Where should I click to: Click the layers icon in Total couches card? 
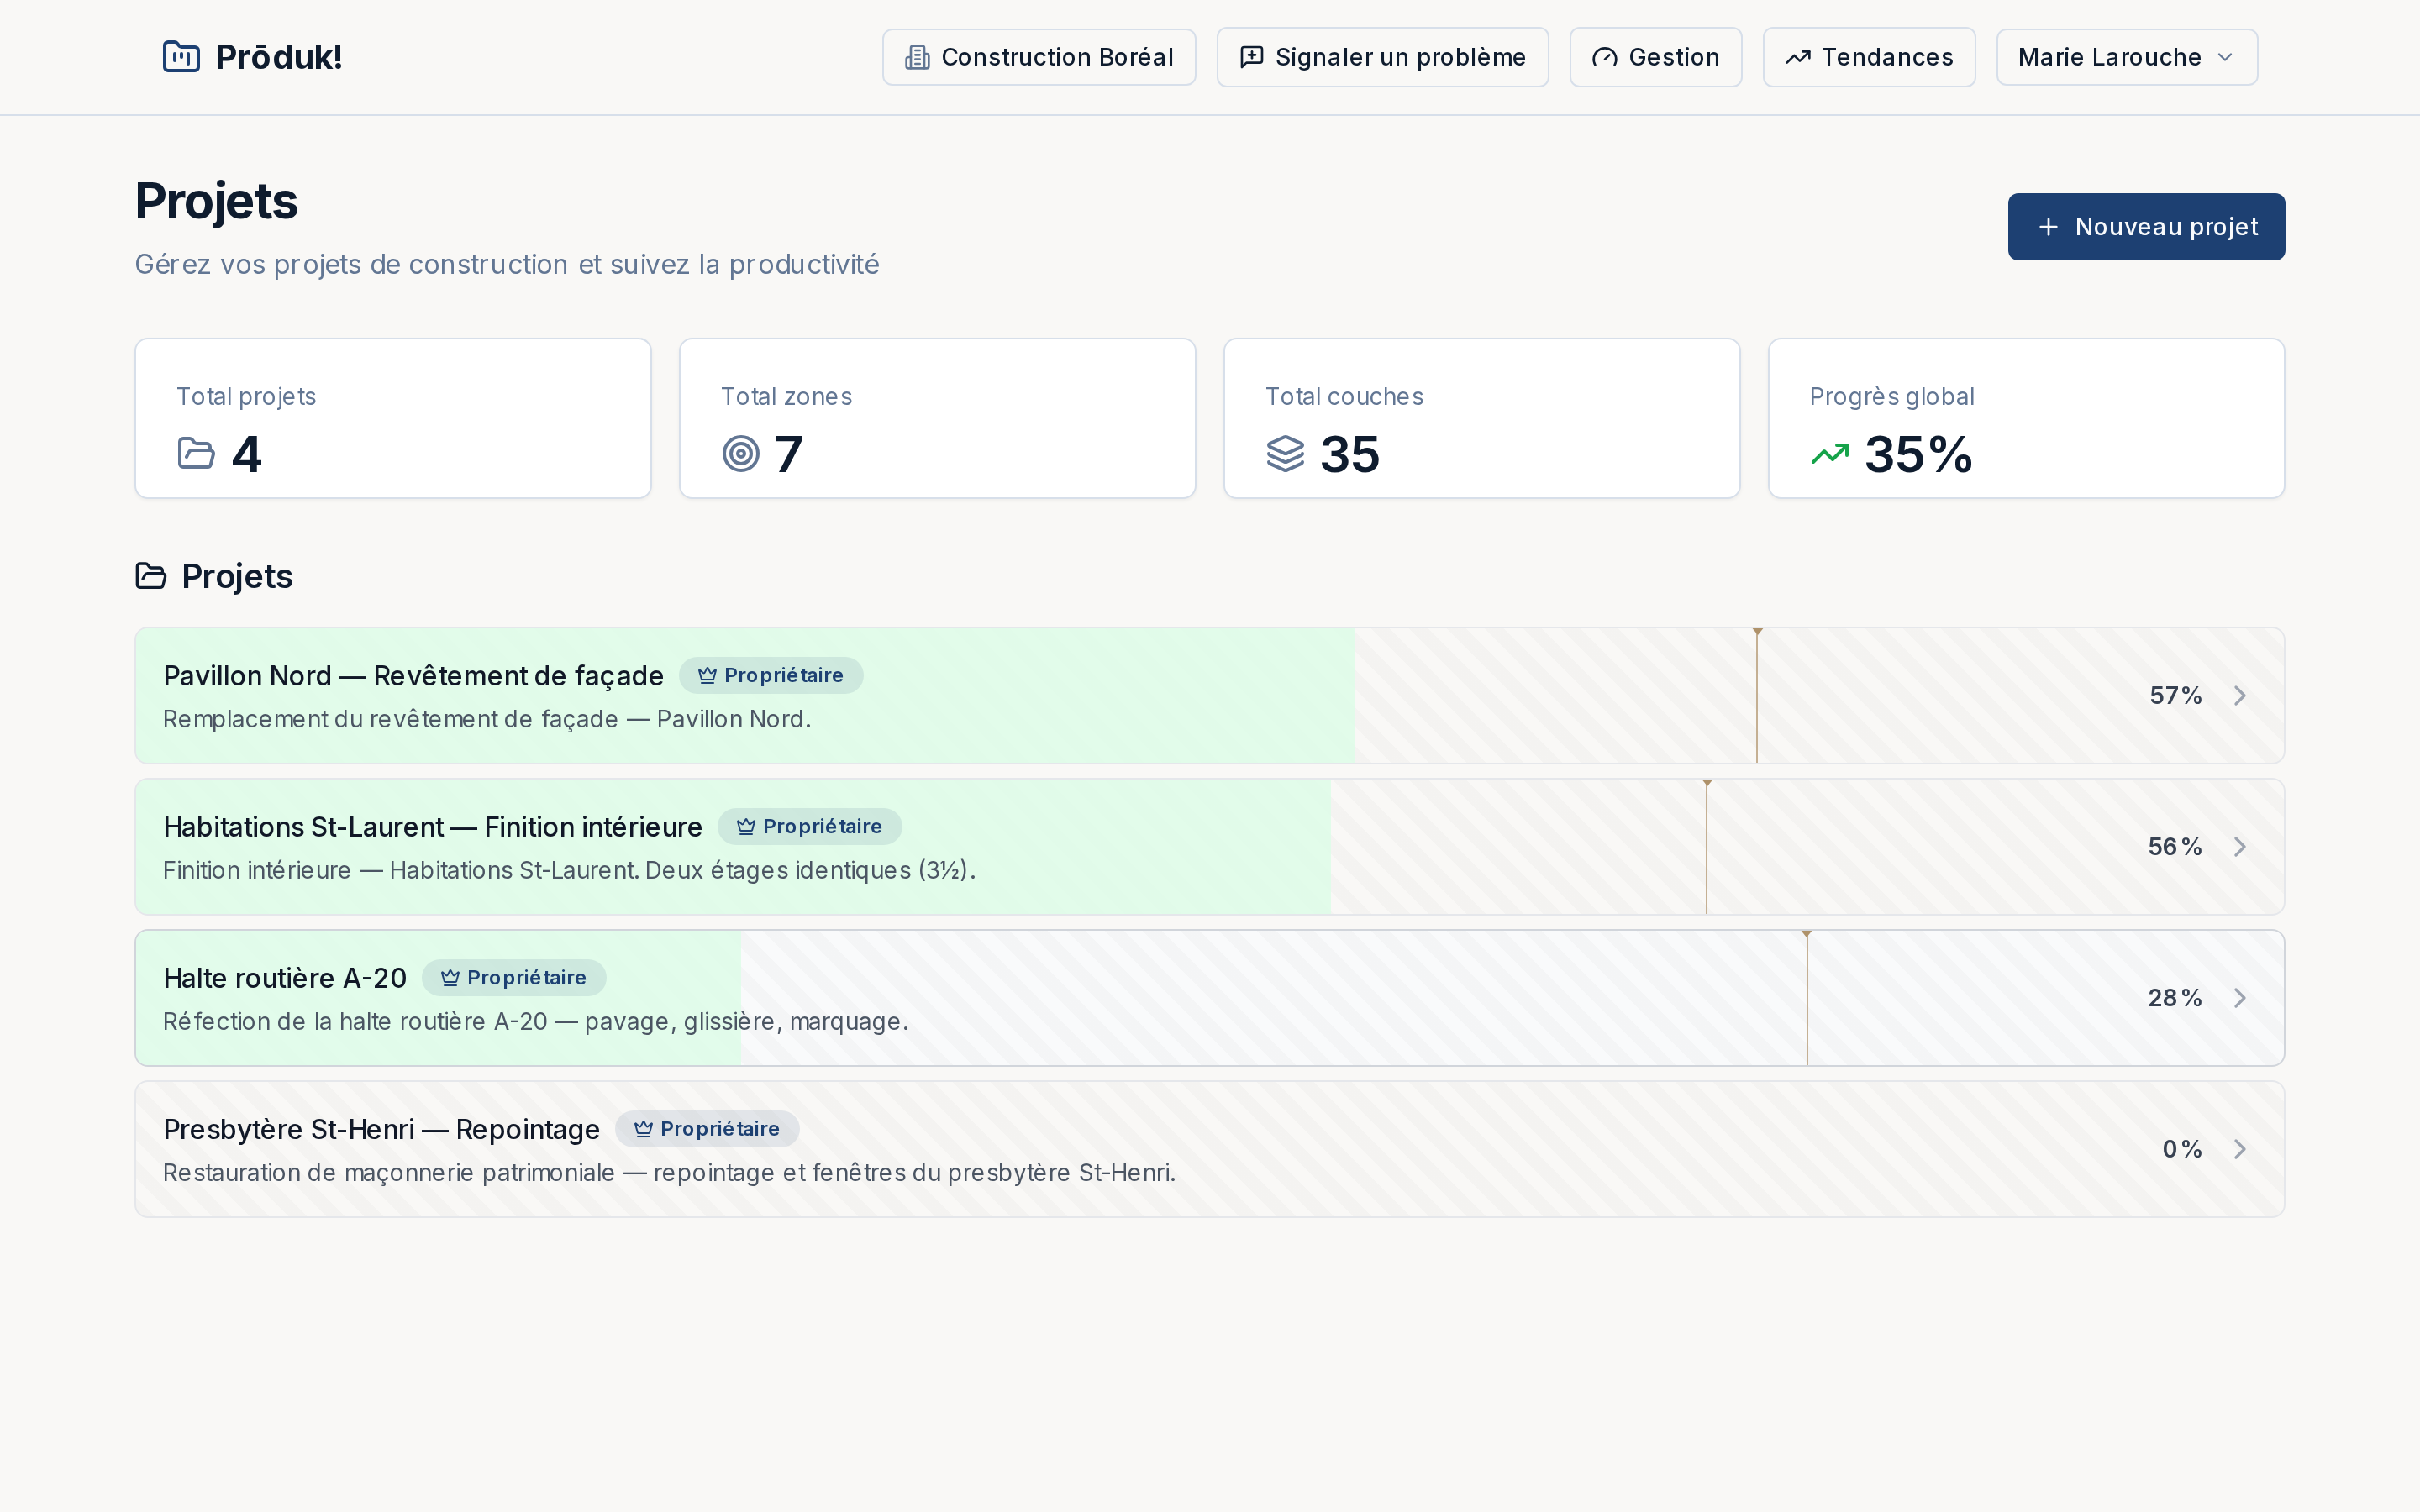(x=1285, y=453)
